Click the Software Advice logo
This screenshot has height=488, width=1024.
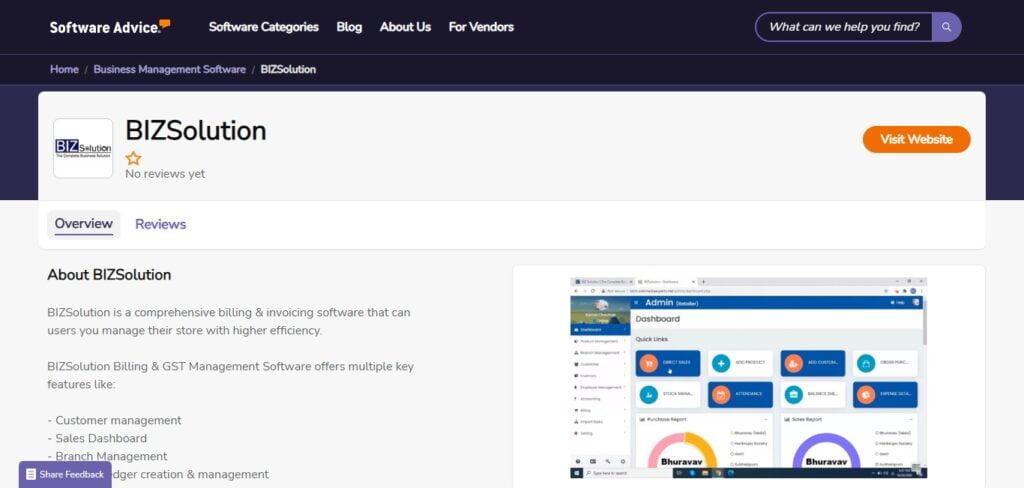pyautogui.click(x=110, y=27)
